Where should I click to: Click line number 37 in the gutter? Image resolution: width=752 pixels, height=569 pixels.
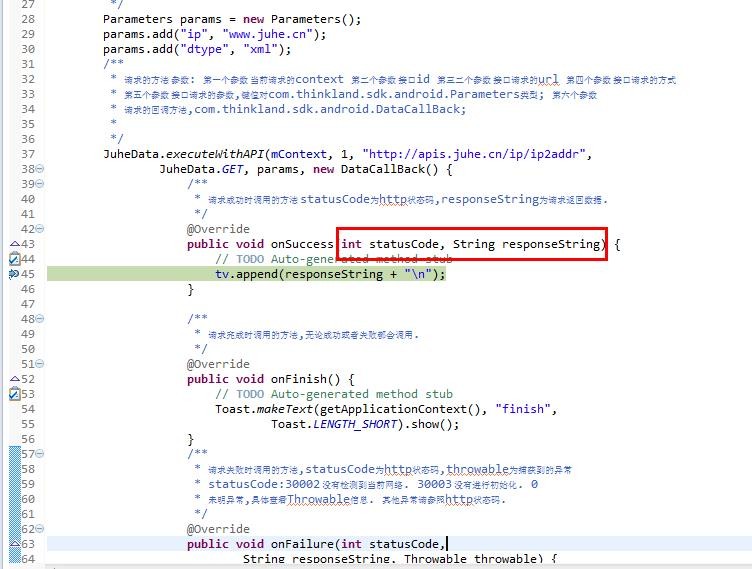[x=28, y=154]
